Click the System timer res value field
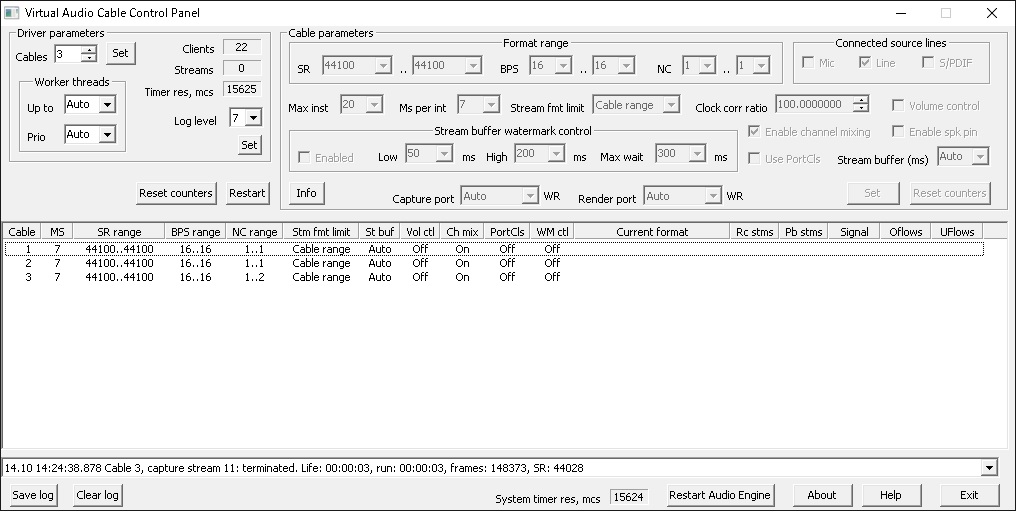Image resolution: width=1016 pixels, height=517 pixels. tap(629, 497)
